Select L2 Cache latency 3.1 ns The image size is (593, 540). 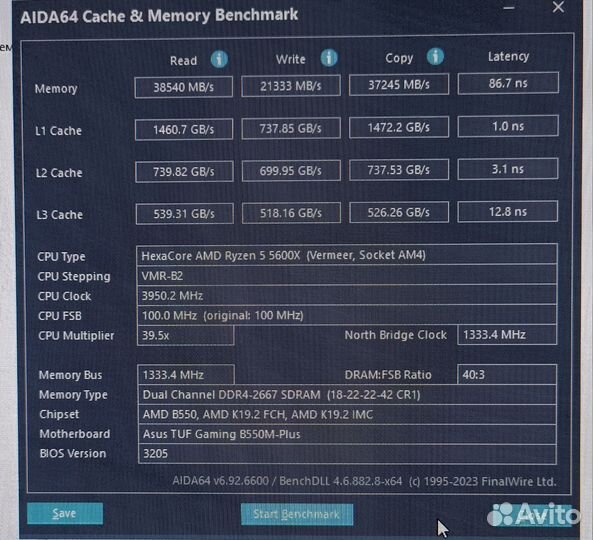(x=508, y=169)
